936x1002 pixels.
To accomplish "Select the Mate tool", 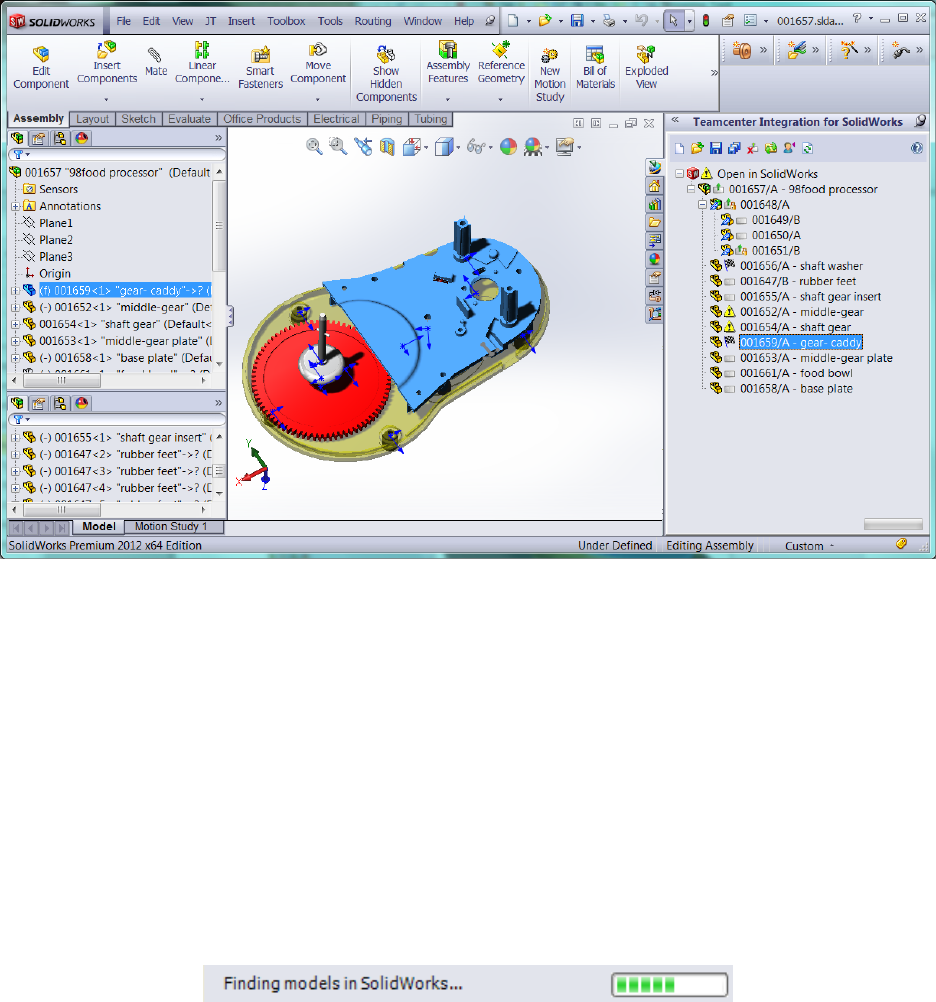I will tap(156, 61).
